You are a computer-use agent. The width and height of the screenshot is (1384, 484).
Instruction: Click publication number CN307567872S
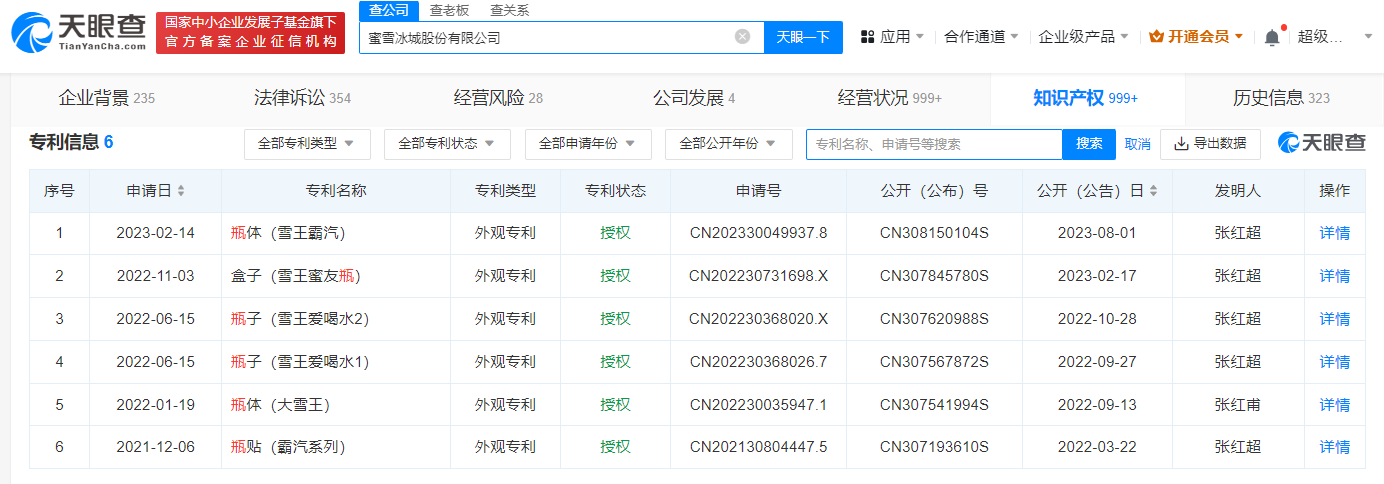coord(934,361)
